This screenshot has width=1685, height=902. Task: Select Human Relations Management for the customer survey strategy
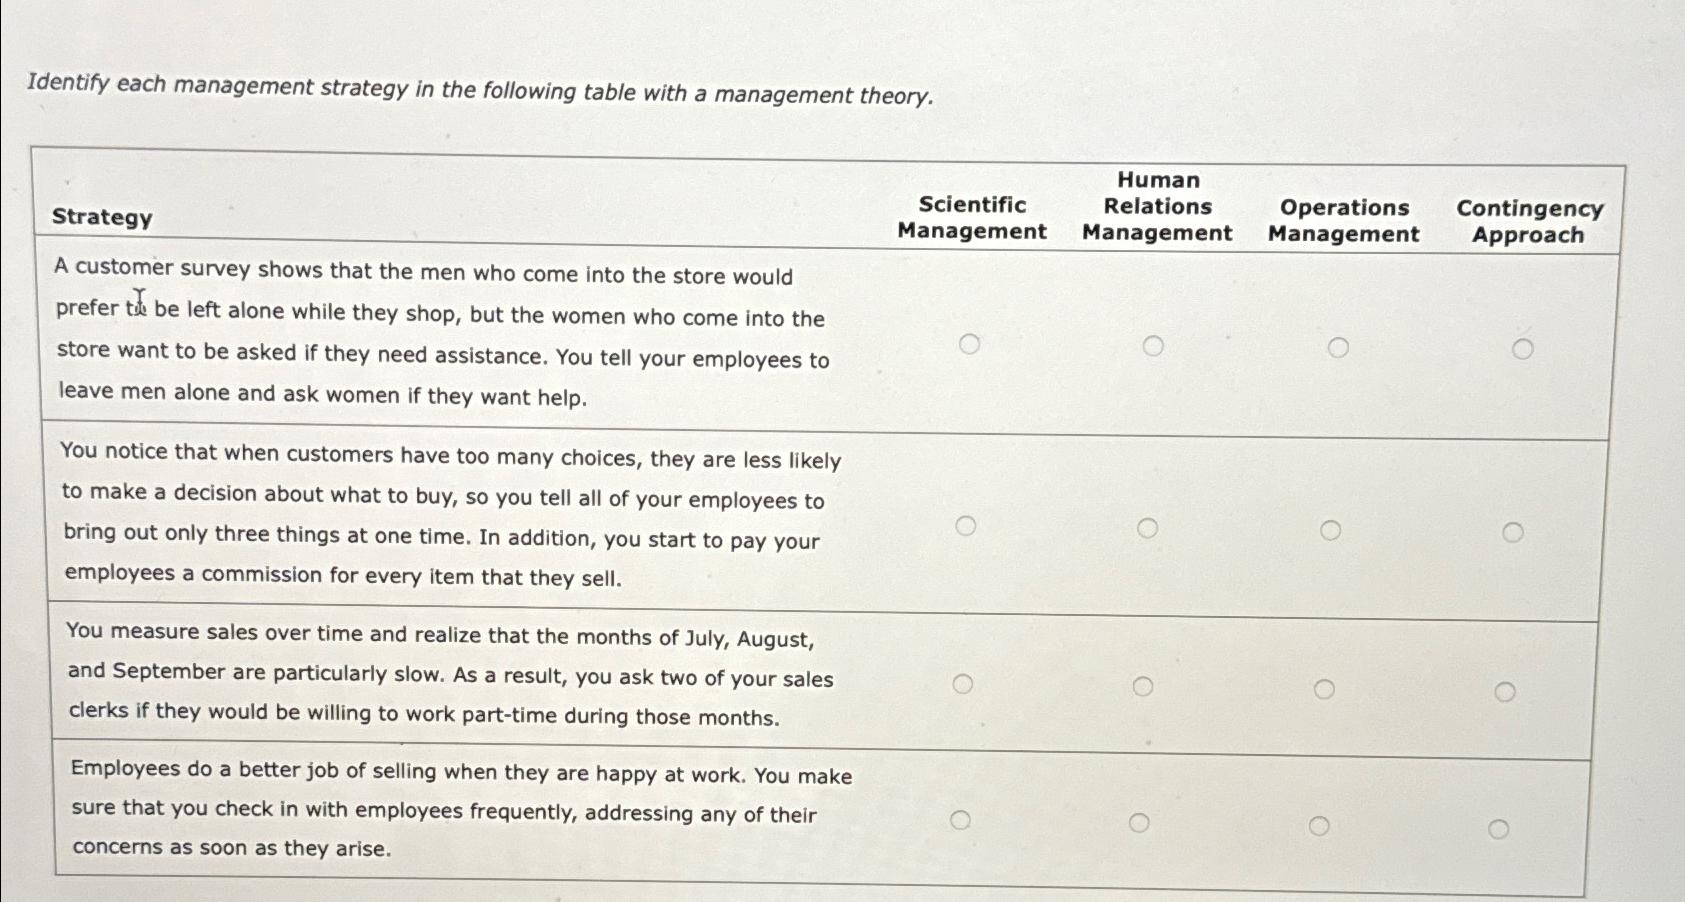pos(1155,347)
